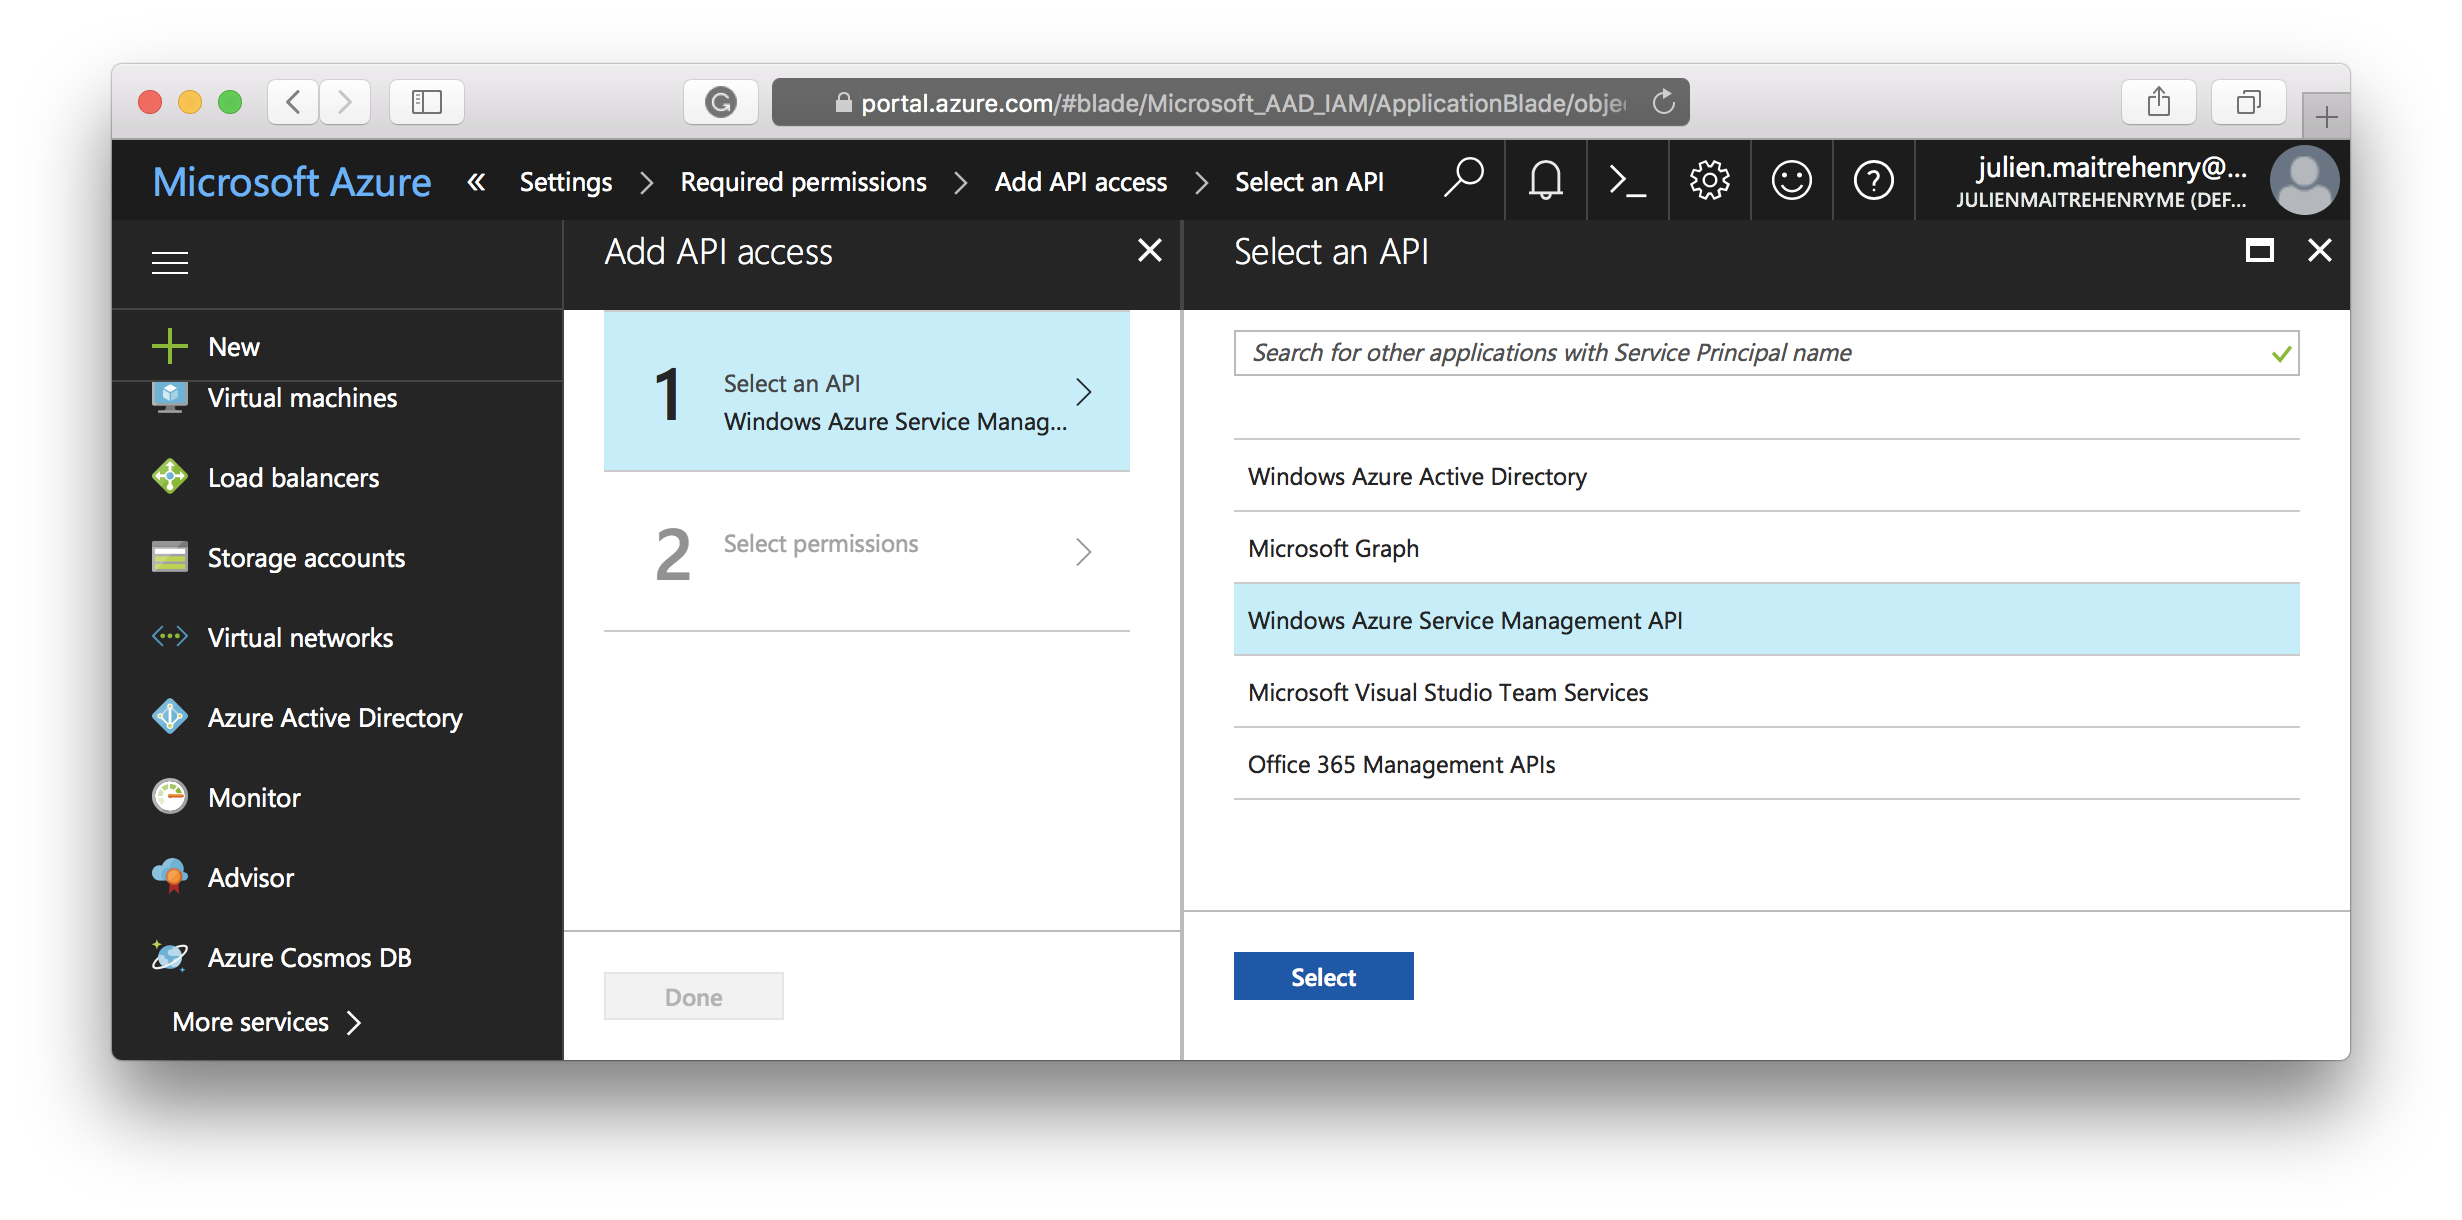Close the Add API access blade

click(1150, 250)
